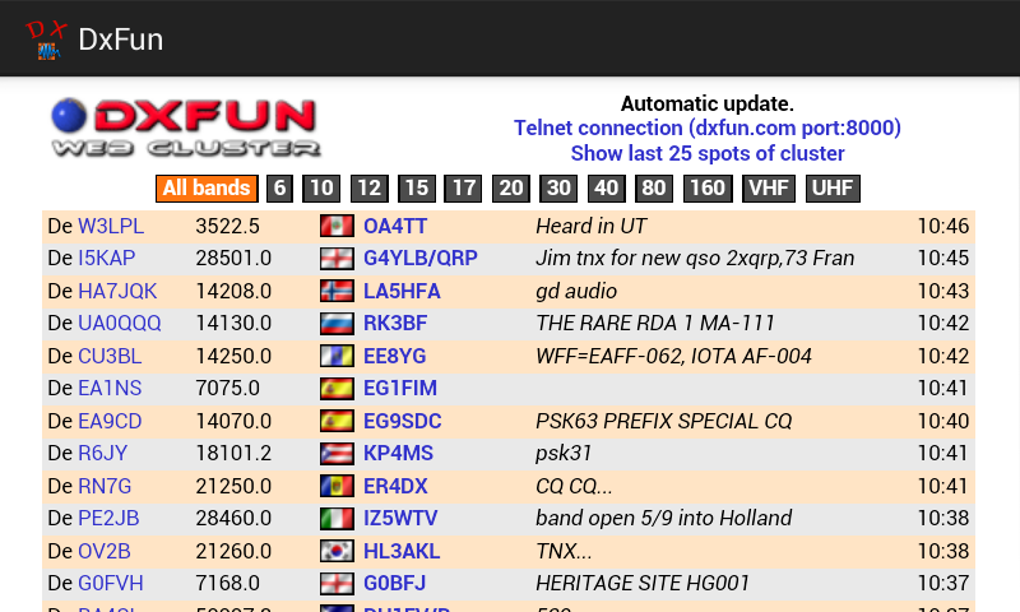The height and width of the screenshot is (612, 1020).
Task: Click the DXFUN Web Cluster banner logo
Action: tap(185, 127)
